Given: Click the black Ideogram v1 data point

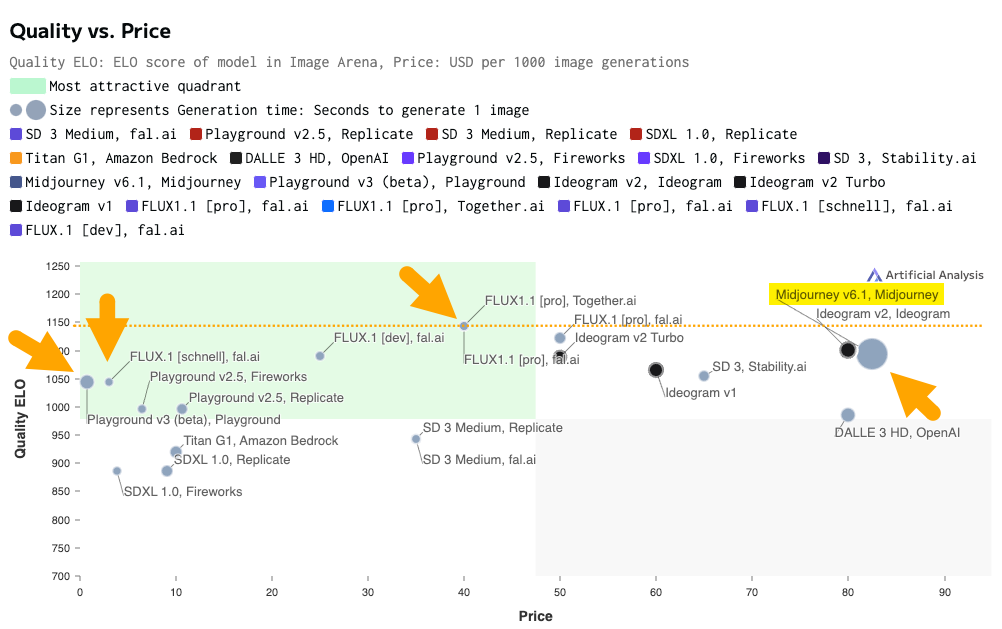Looking at the screenshot, I should coord(656,370).
